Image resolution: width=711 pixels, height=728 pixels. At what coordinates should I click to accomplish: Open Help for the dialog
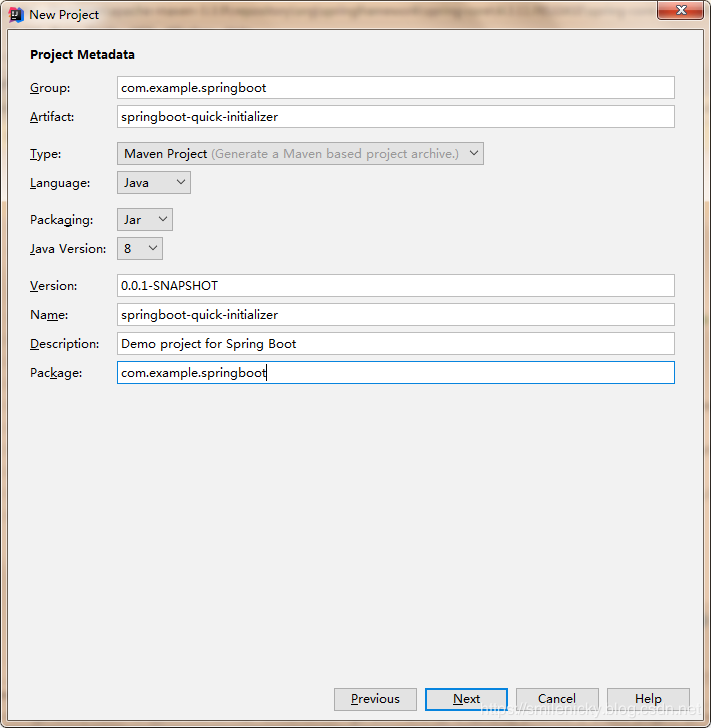pyautogui.click(x=648, y=699)
